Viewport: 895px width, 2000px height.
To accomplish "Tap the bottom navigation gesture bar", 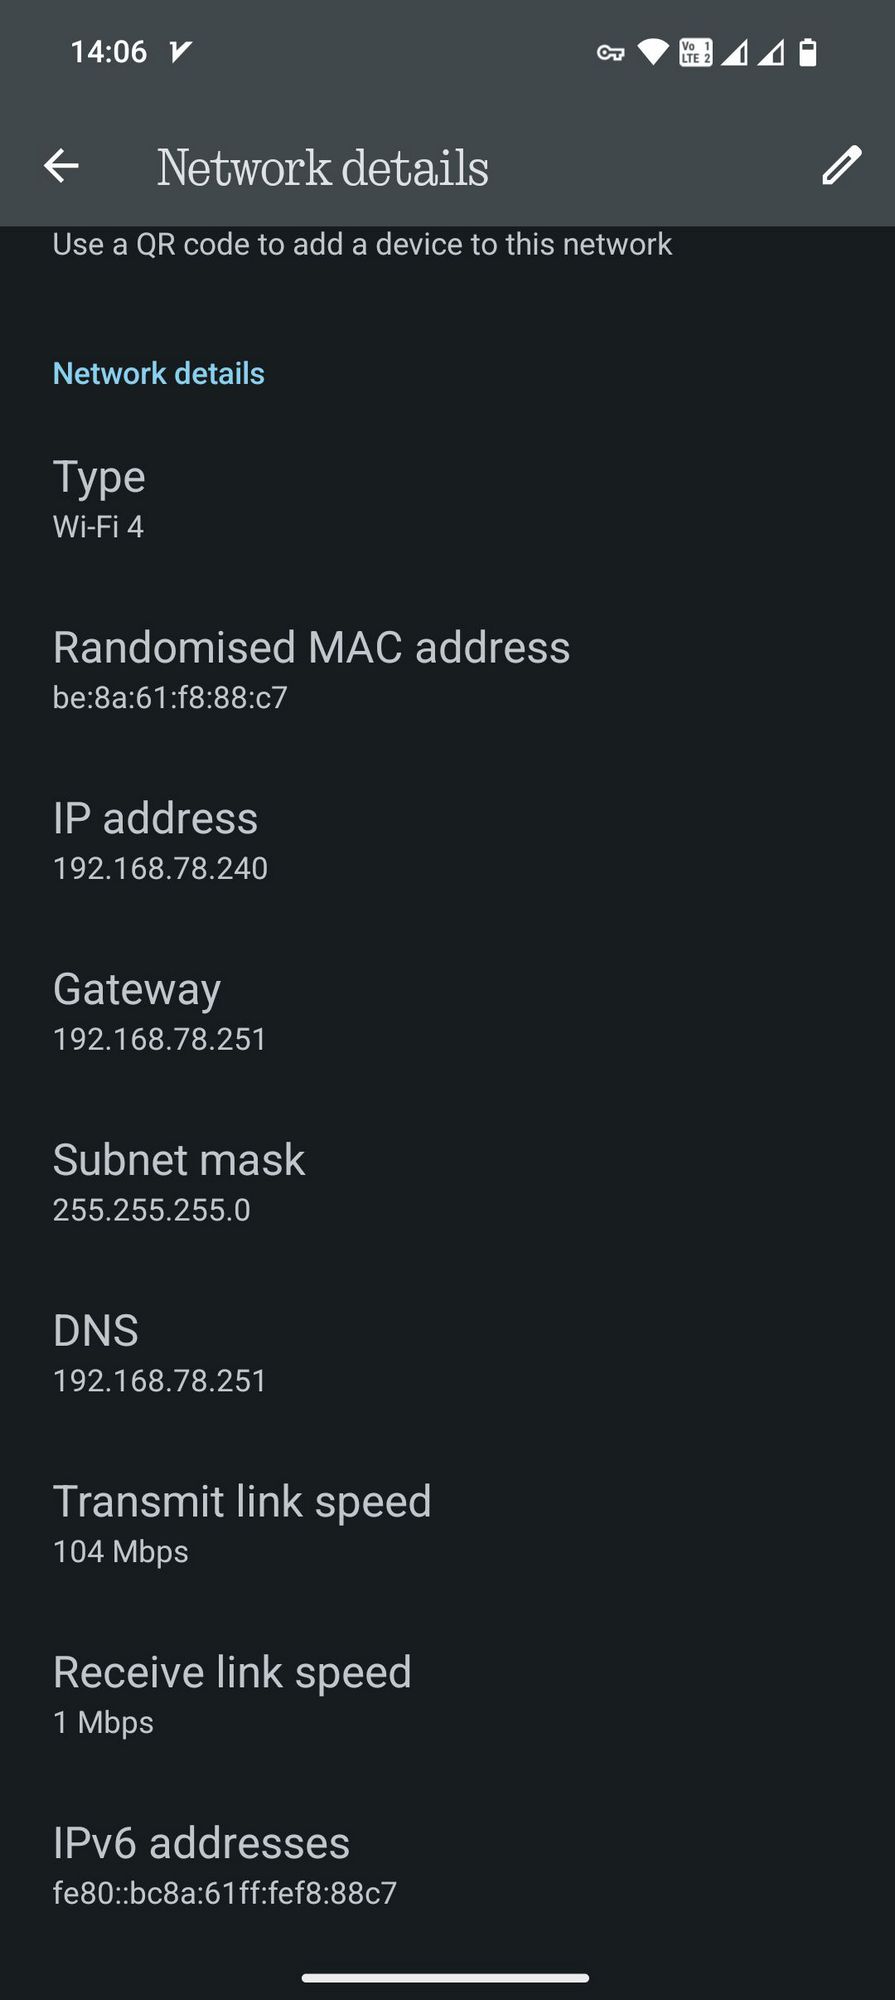I will pyautogui.click(x=446, y=1977).
